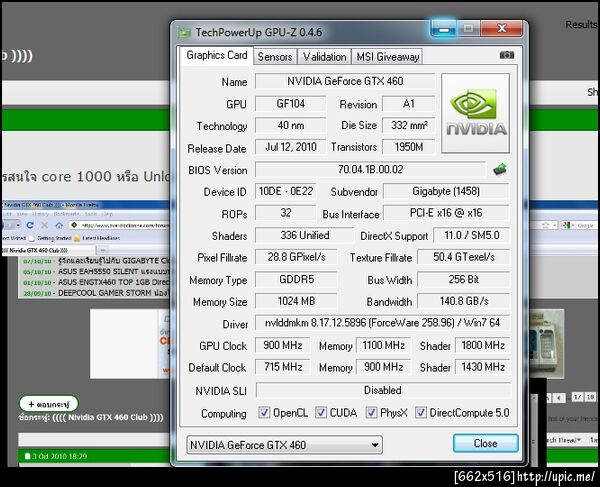Image resolution: width=600 pixels, height=487 pixels.
Task: Click the Technology value 40 nm
Action: click(291, 125)
